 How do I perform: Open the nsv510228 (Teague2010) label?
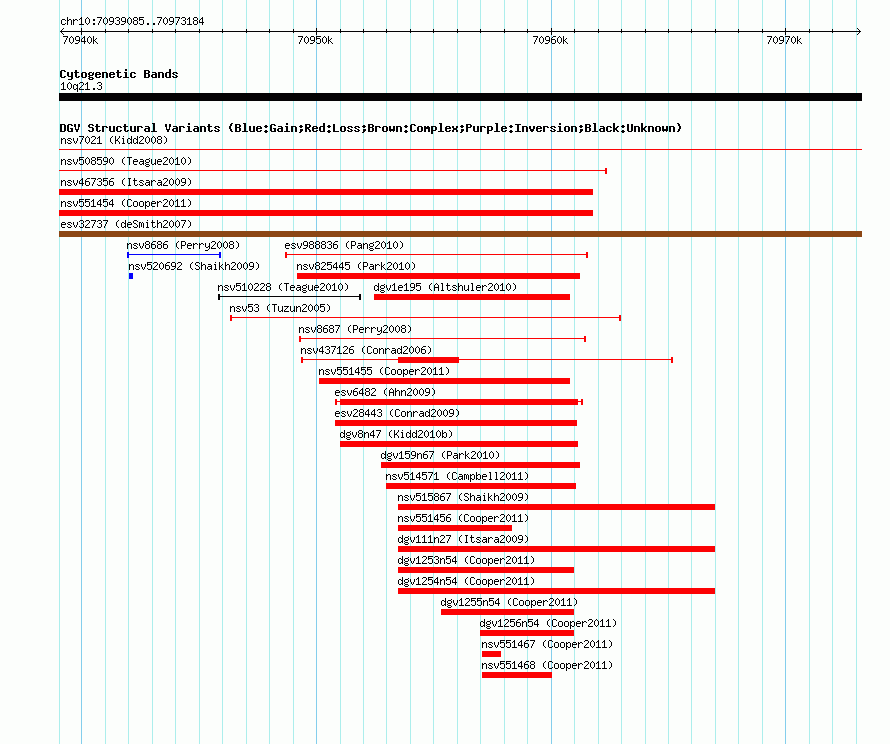pos(283,287)
